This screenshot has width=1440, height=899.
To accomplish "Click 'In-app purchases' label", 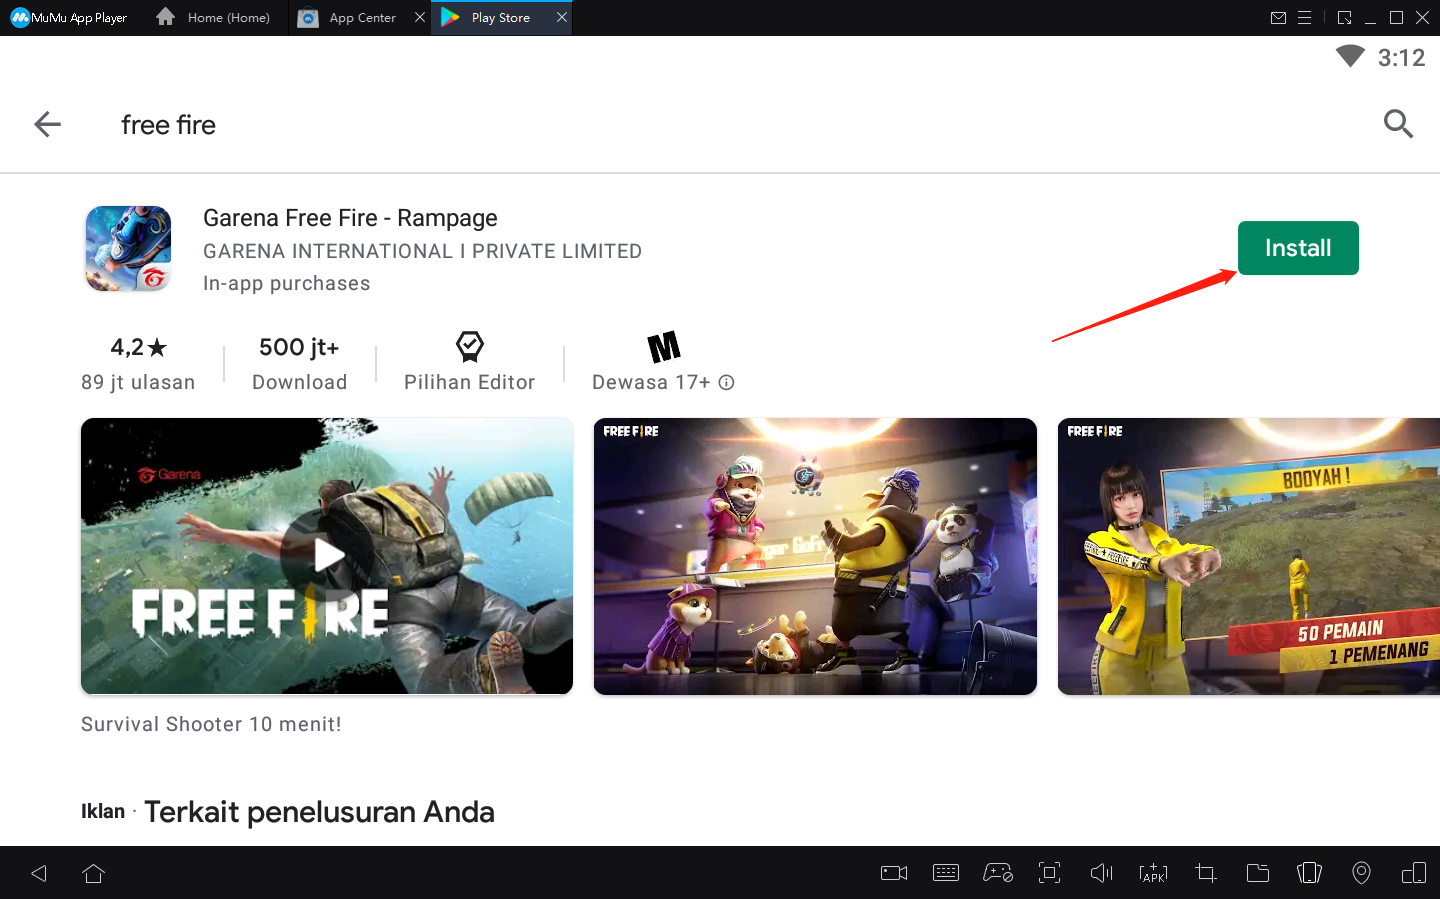I will point(286,283).
